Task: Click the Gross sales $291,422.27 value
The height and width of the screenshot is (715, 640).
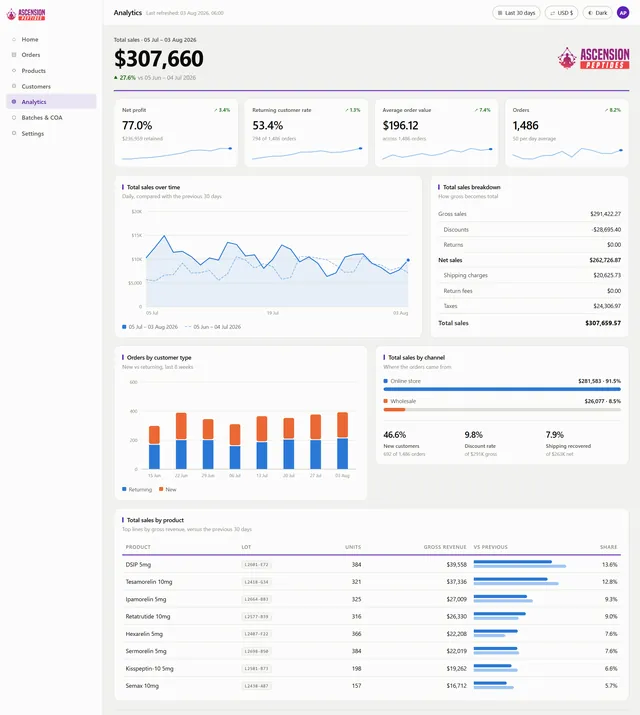Action: coord(605,214)
